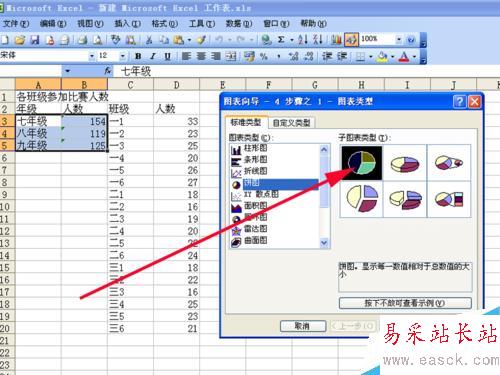This screenshot has width=500, height=375.
Task: Click the Save toolbar icon
Action: [35, 40]
